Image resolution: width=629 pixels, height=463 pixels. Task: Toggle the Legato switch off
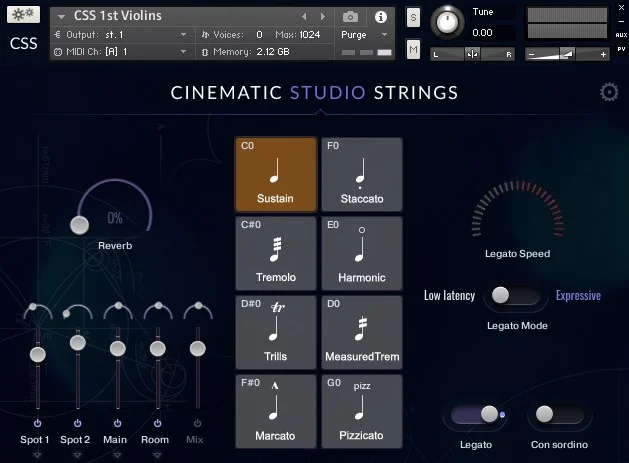(476, 414)
